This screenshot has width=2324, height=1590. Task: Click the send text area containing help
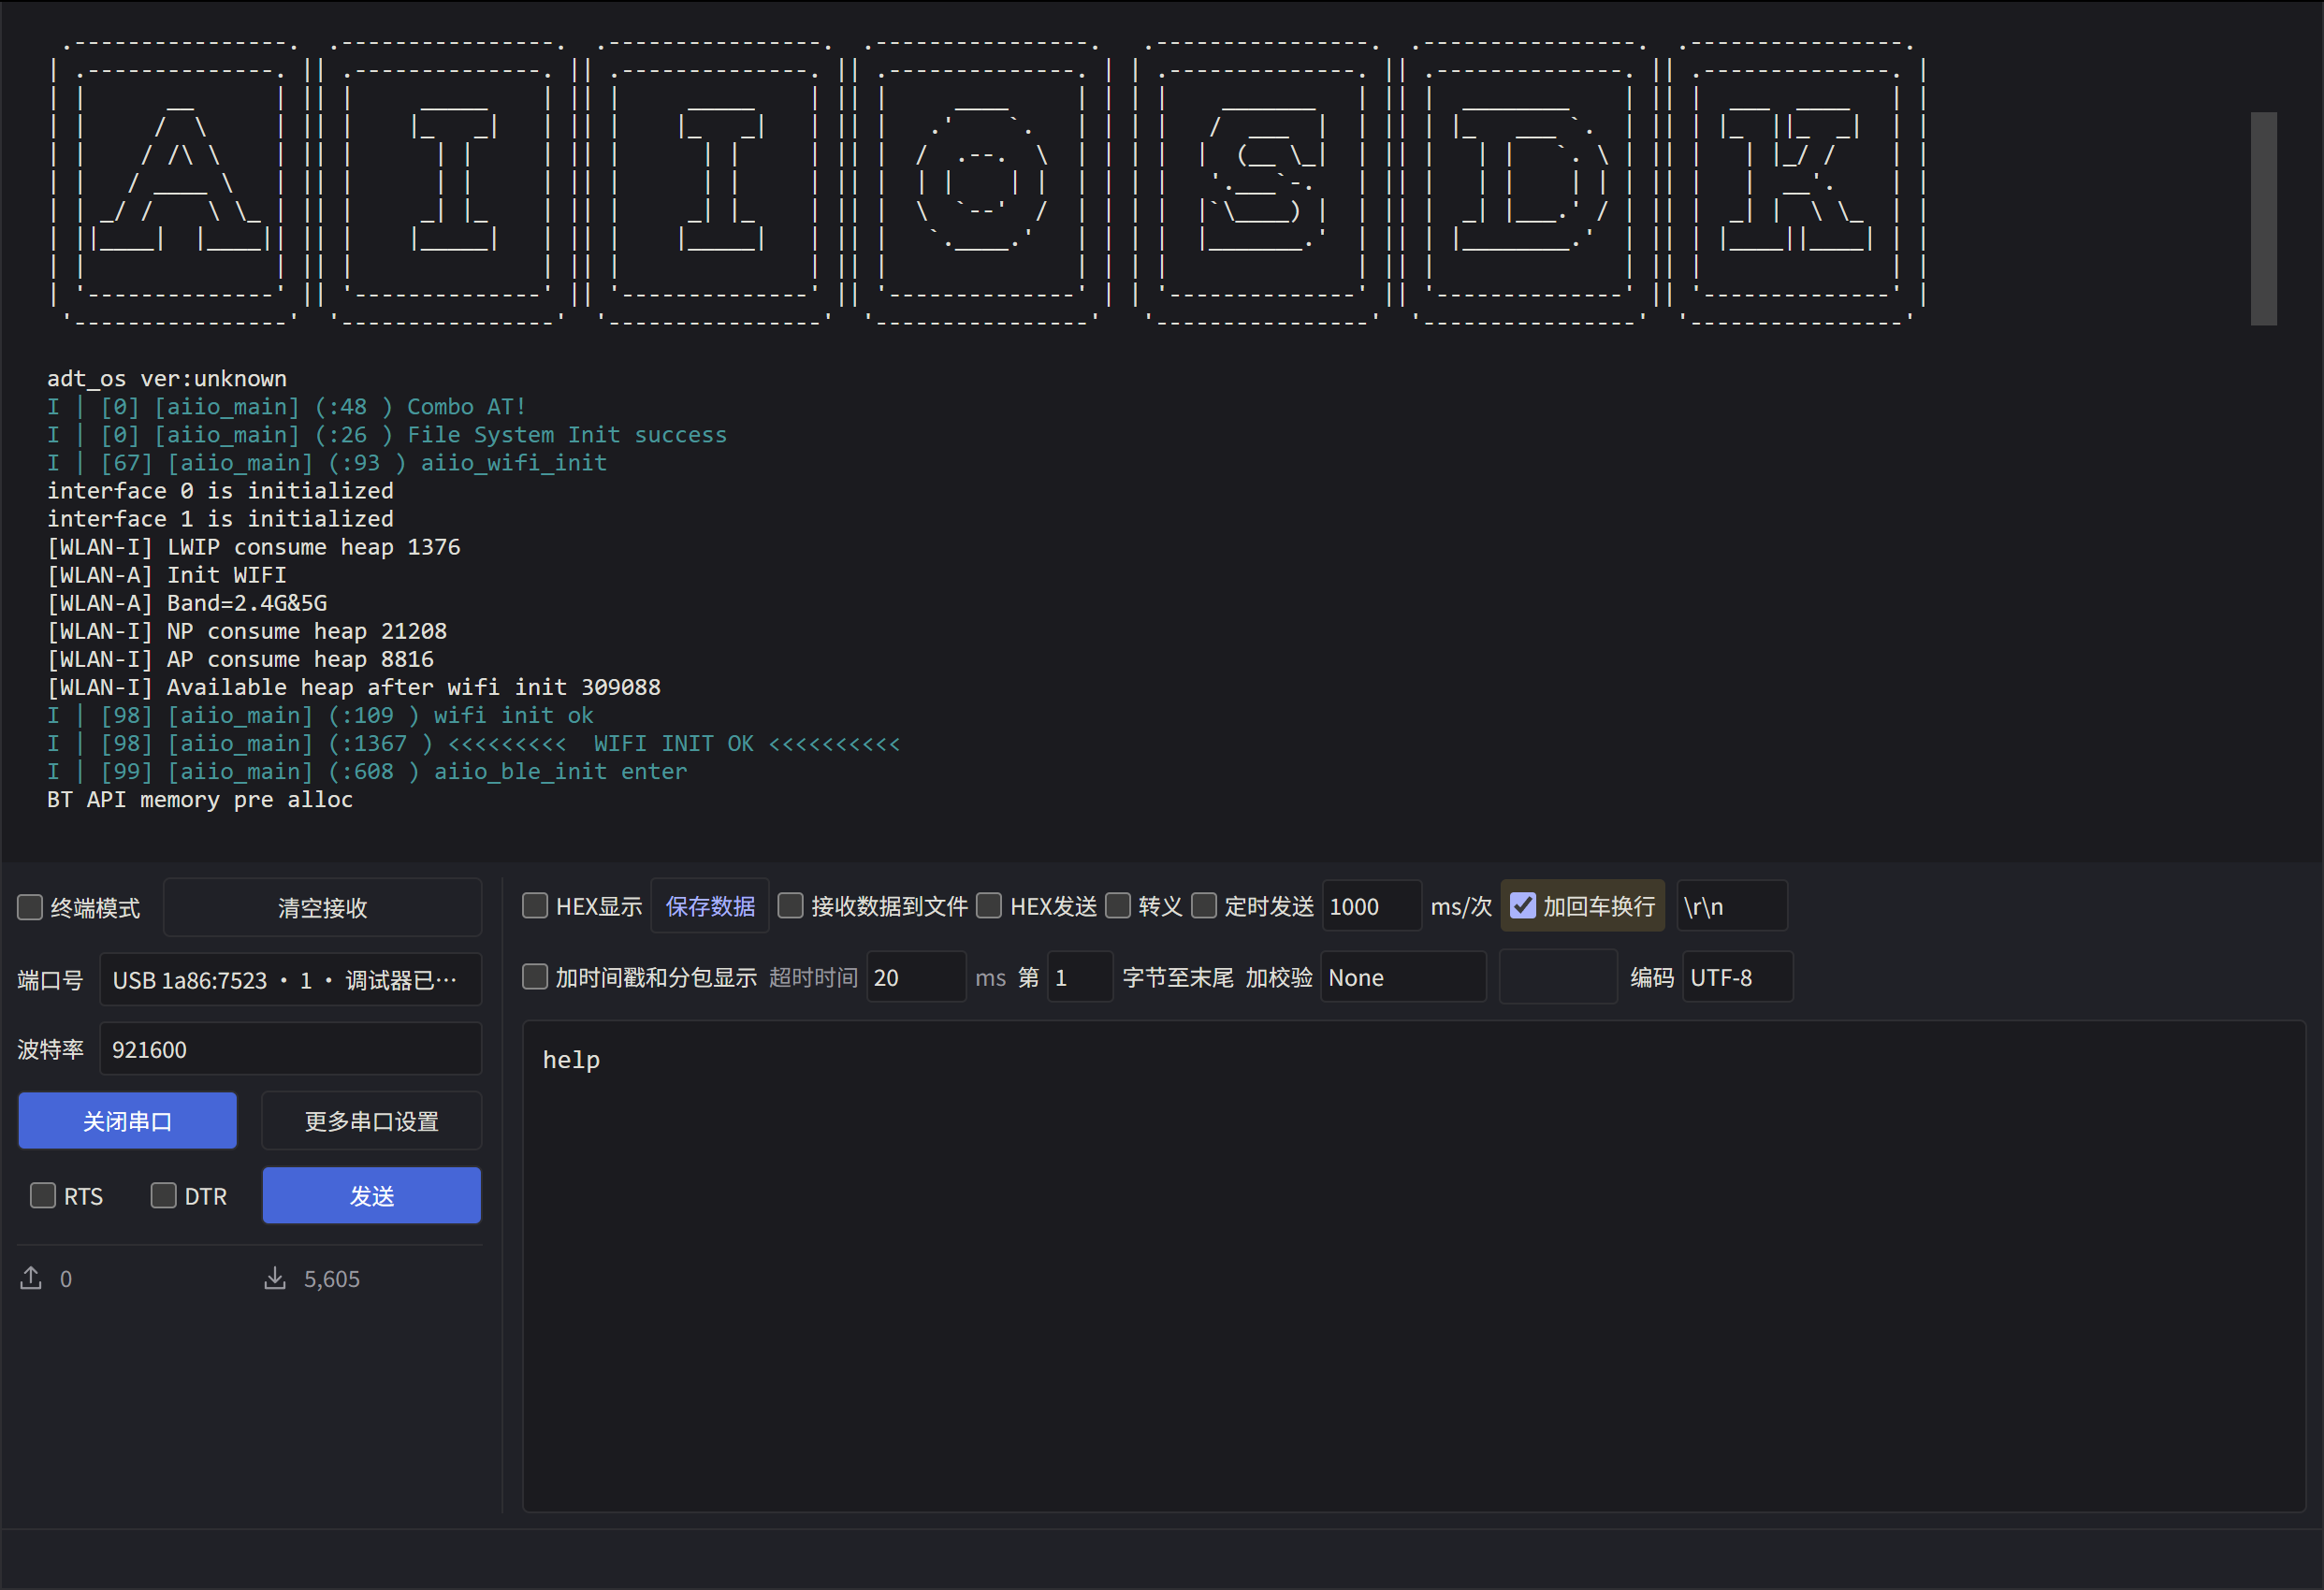pos(1413,1266)
